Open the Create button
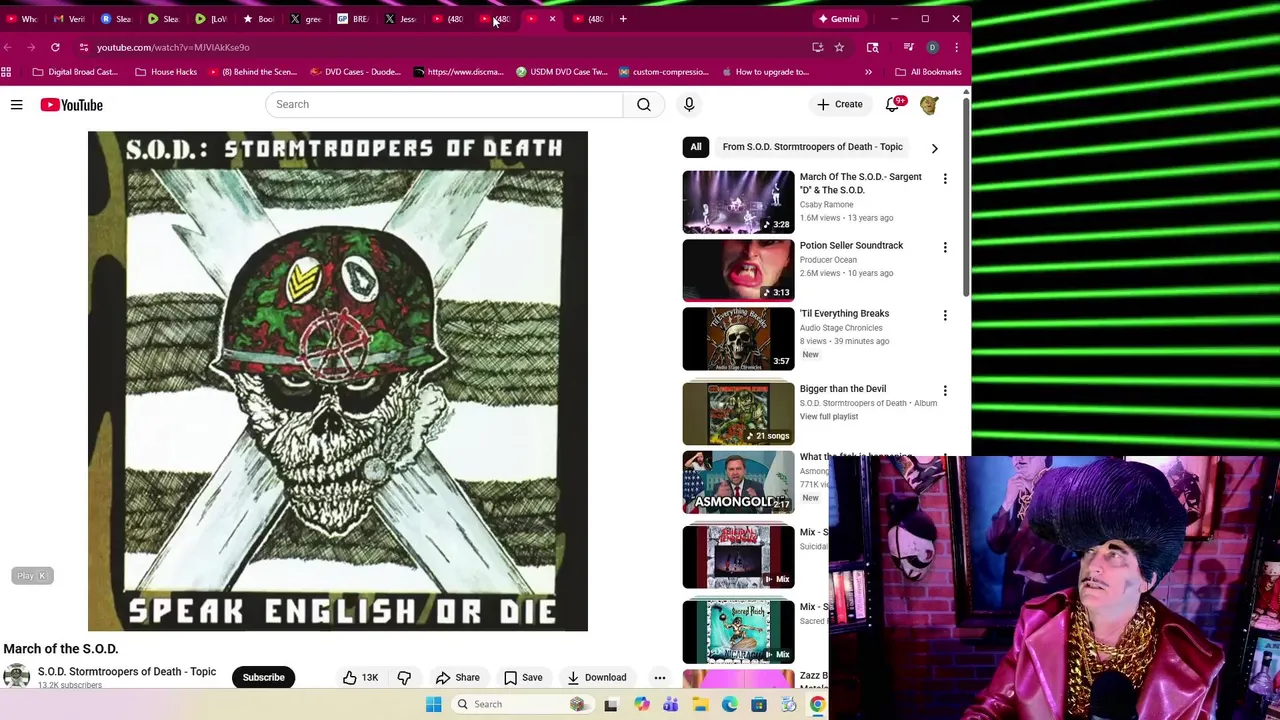This screenshot has width=1280, height=720. 839,104
